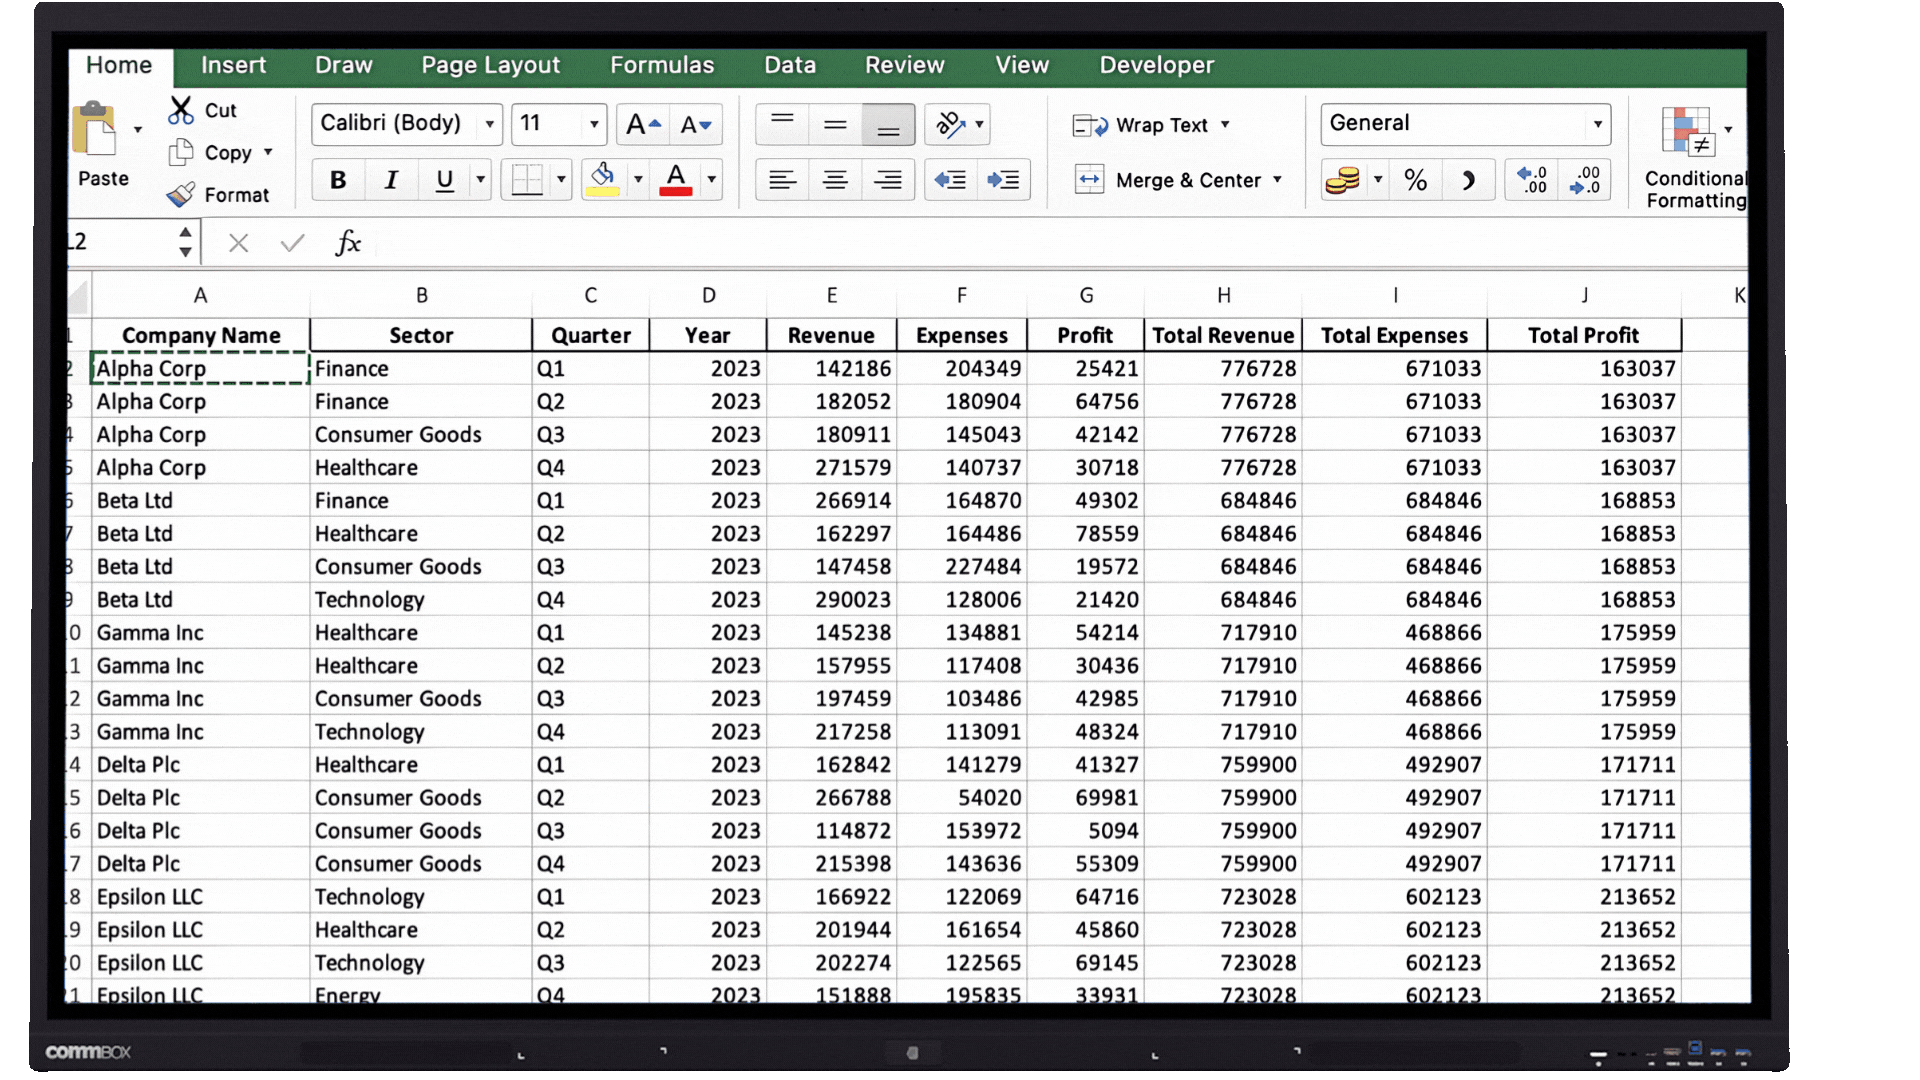Viewport: 1920px width, 1080px height.
Task: Click the Cut scissors icon
Action: pyautogui.click(x=181, y=110)
